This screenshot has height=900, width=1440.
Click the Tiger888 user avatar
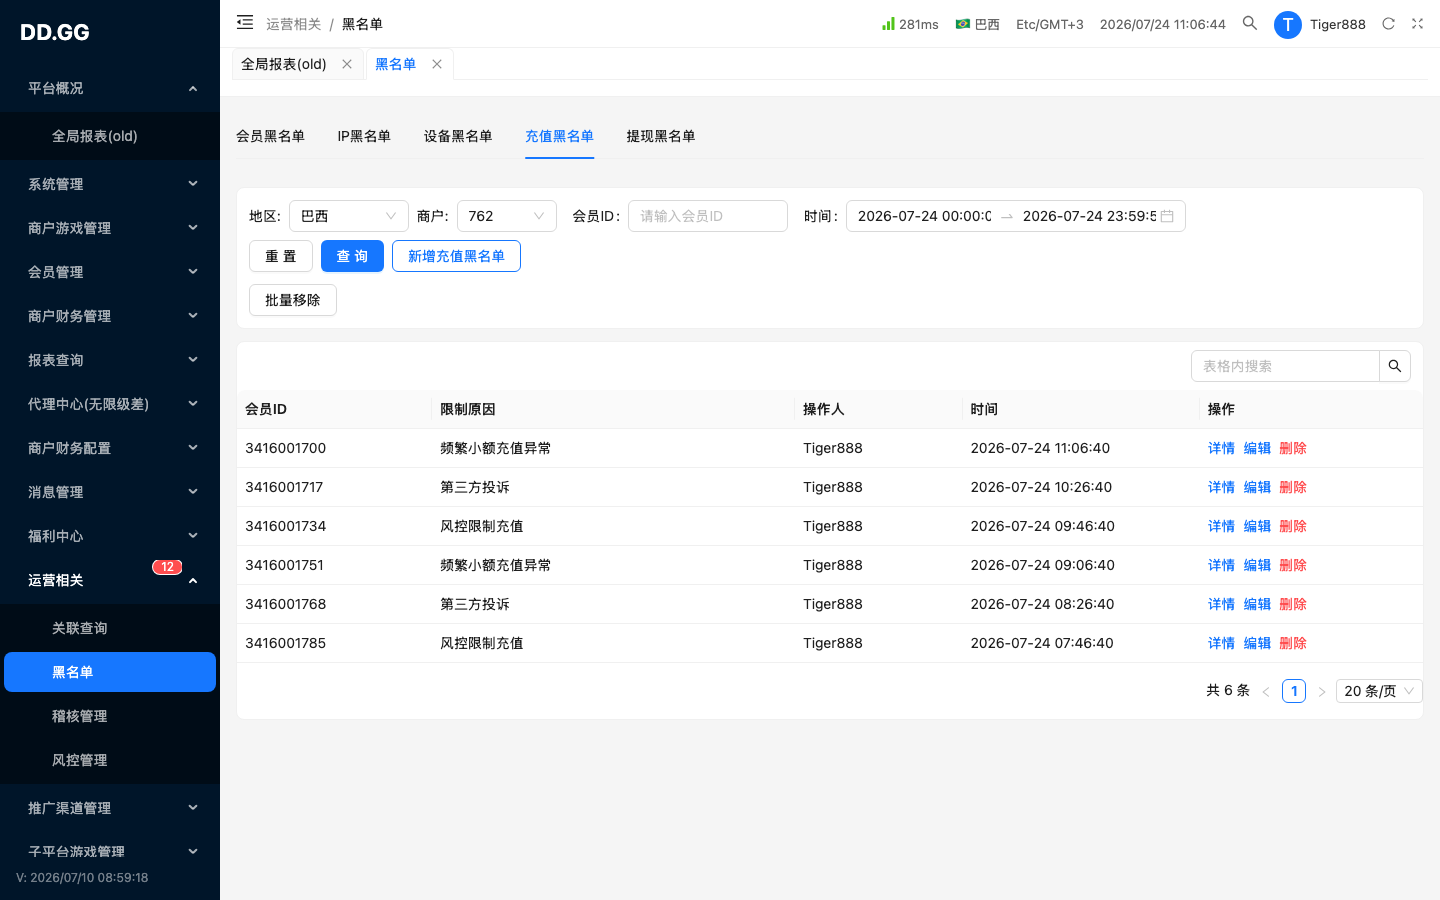1288,24
